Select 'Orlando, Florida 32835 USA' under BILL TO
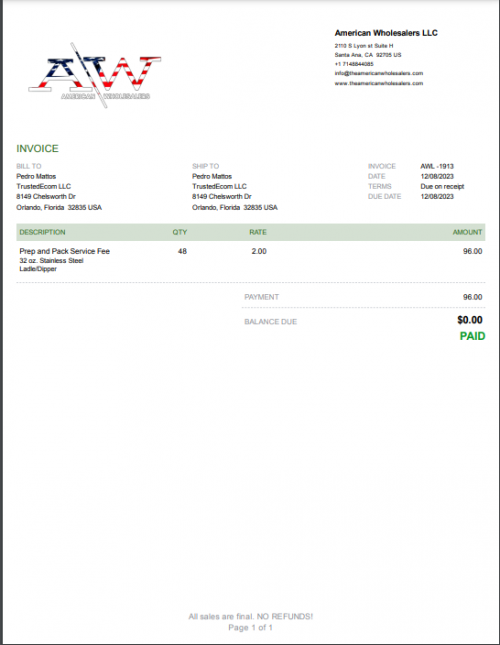The image size is (500, 645). coord(59,207)
